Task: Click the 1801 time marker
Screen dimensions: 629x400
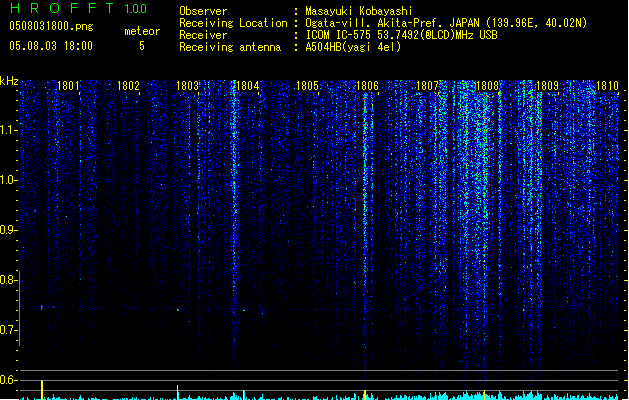Action: pos(68,86)
